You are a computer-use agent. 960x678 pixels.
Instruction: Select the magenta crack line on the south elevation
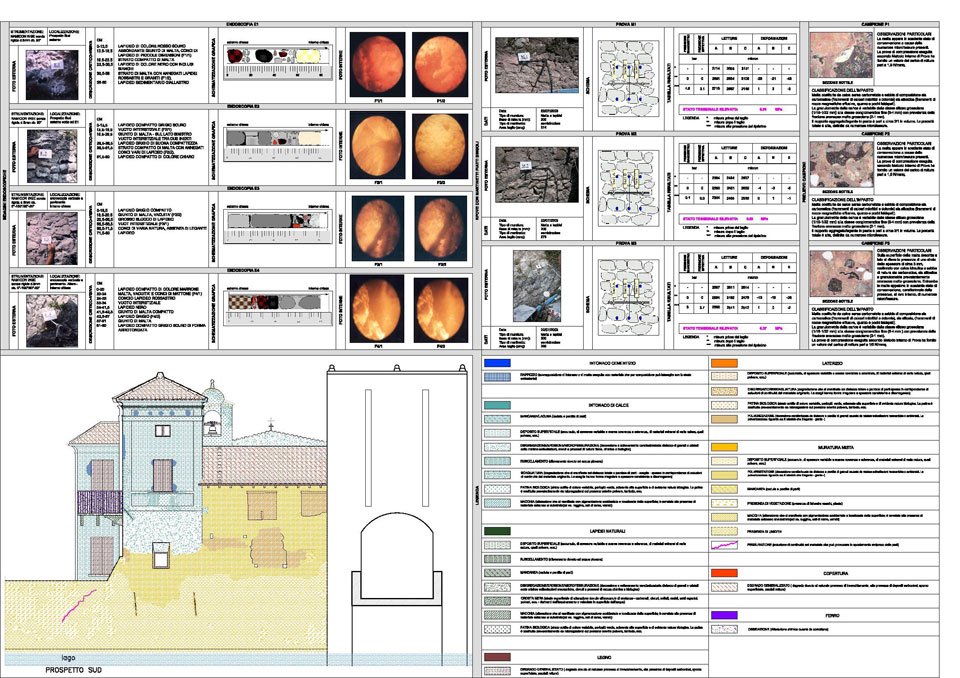79,605
